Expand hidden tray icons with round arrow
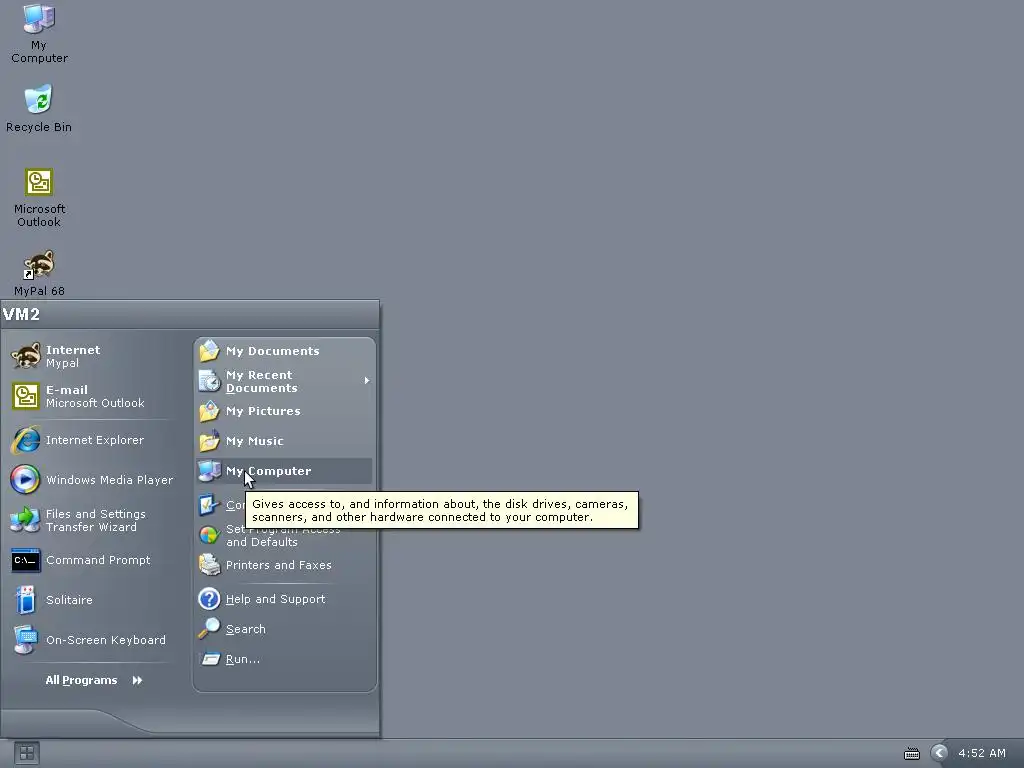1024x768 pixels. point(939,753)
